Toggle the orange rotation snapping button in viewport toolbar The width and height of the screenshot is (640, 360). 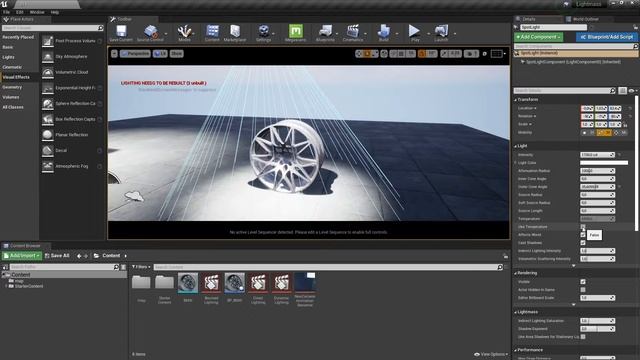(x=422, y=53)
